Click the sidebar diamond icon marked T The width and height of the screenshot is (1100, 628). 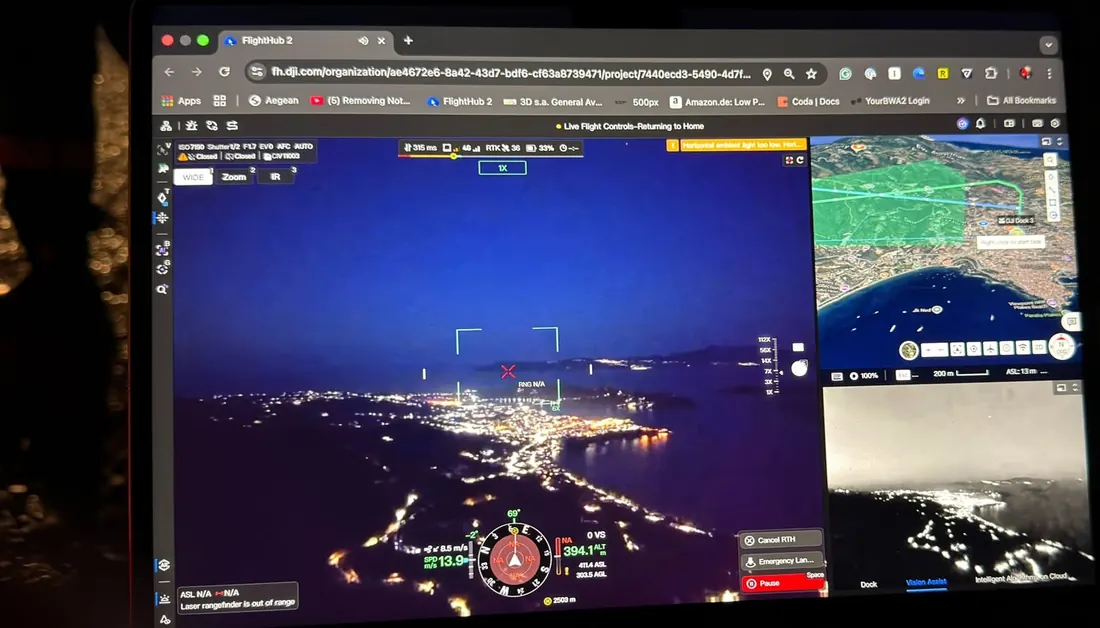(163, 196)
